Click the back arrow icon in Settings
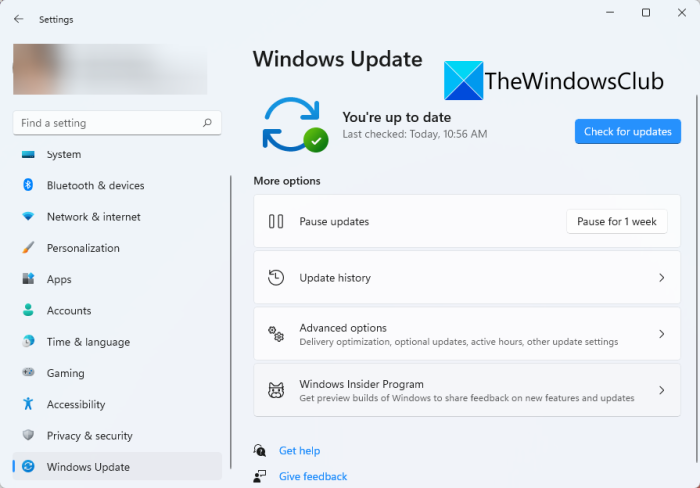The height and width of the screenshot is (488, 700). [x=18, y=19]
